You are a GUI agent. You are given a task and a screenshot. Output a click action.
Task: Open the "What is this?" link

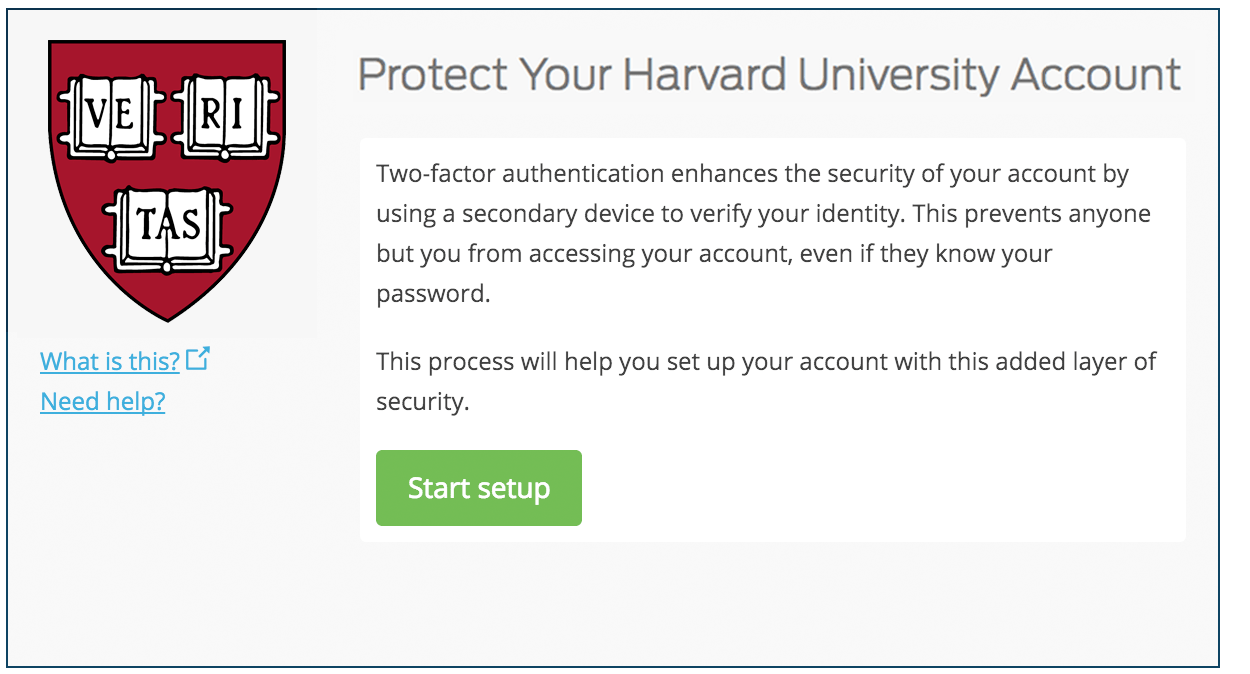click(110, 361)
